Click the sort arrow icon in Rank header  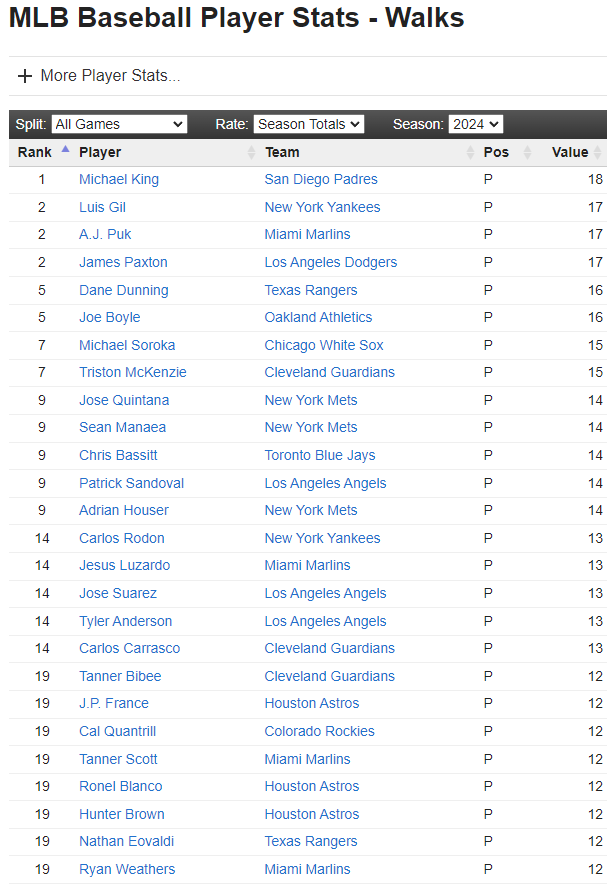point(65,149)
